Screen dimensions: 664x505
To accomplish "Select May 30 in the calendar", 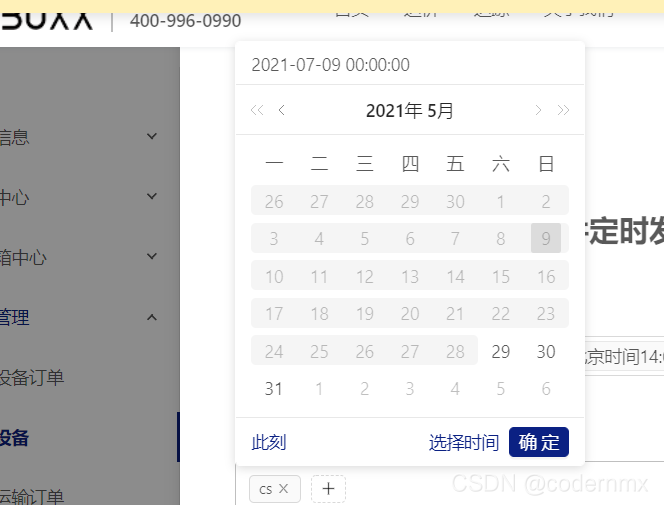I will (546, 351).
